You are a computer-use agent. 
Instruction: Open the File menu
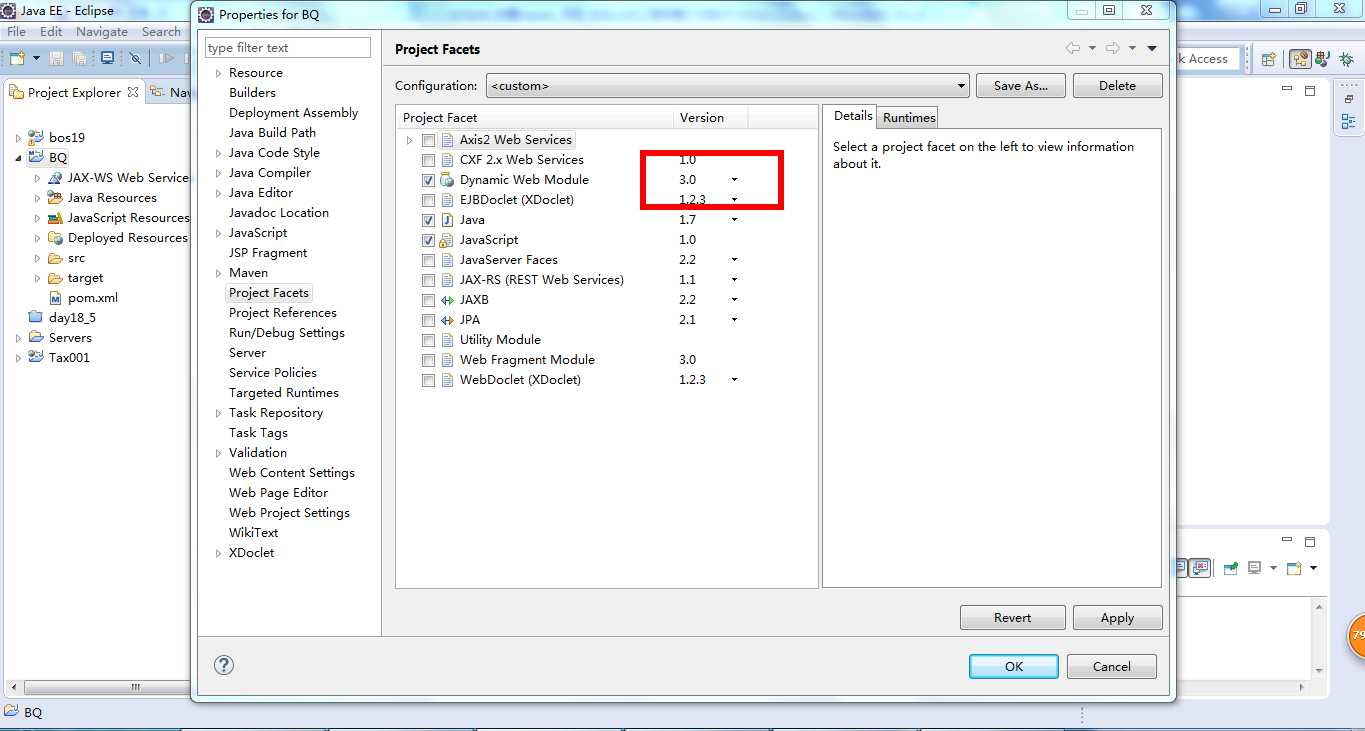16,31
